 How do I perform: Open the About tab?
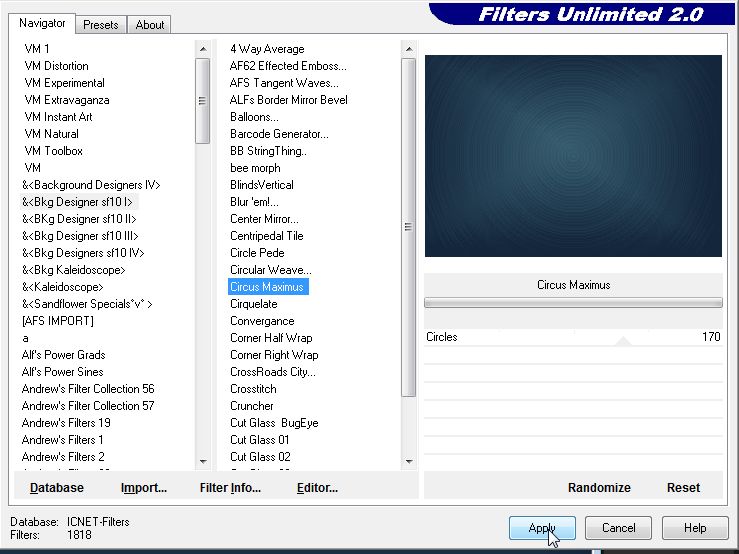coord(149,25)
